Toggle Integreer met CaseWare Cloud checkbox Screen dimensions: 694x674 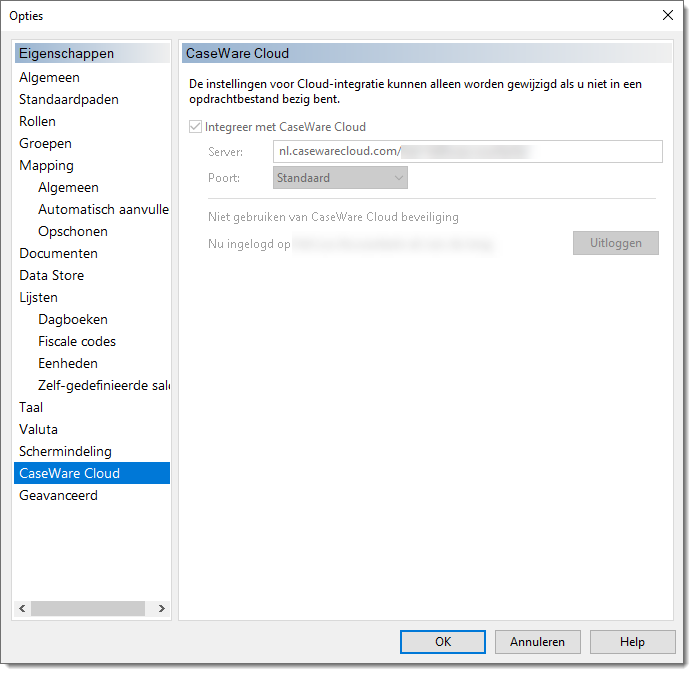tap(195, 127)
